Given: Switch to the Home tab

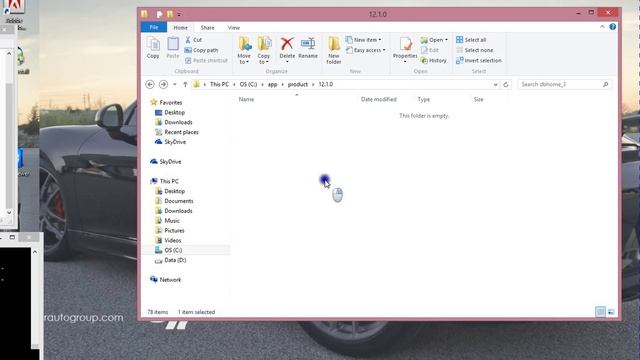Looking at the screenshot, I should click(180, 27).
